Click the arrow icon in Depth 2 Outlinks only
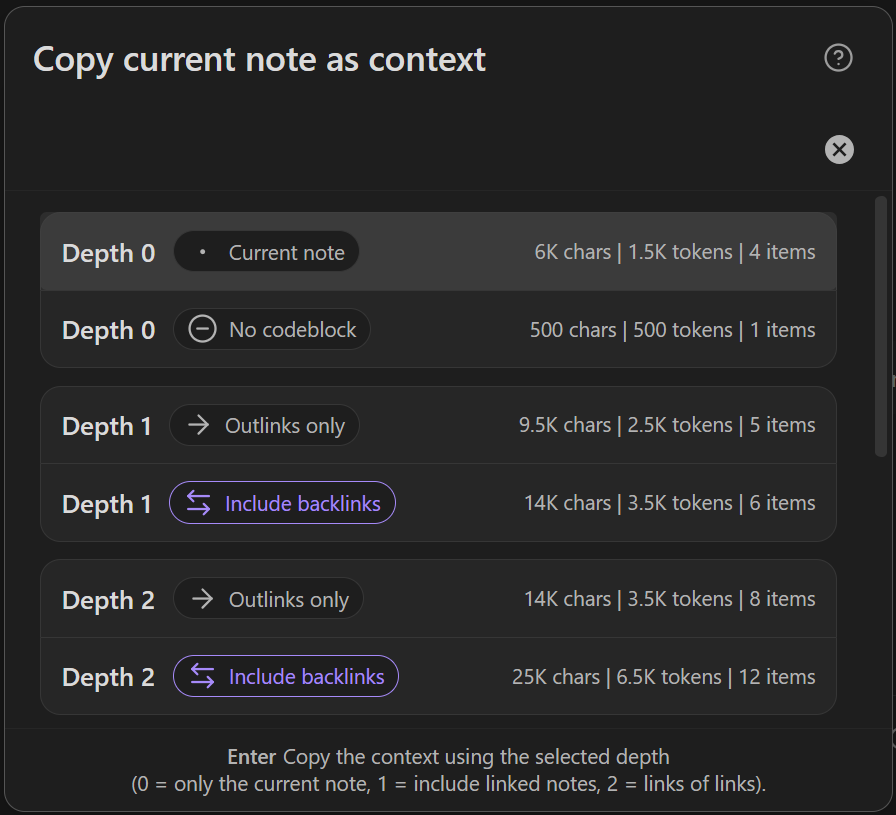The image size is (896, 815). coord(203,599)
